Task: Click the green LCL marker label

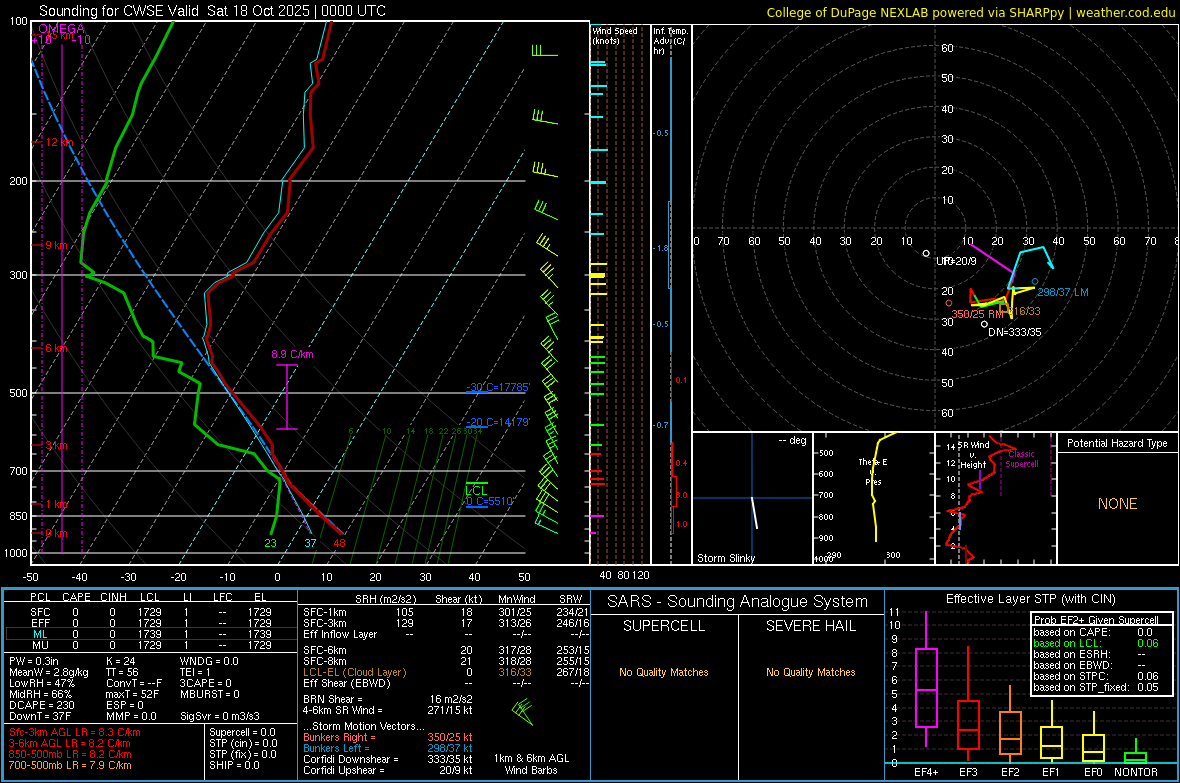Action: tap(476, 491)
